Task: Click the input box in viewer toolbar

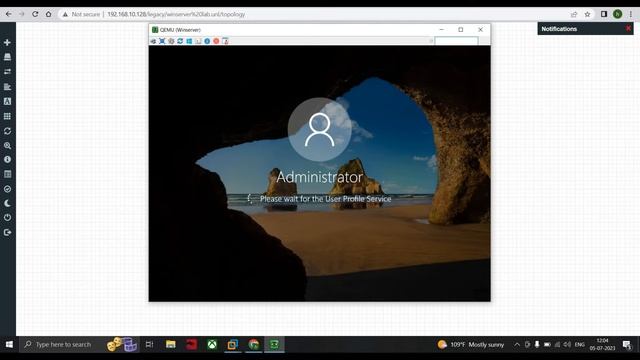Action: (456, 41)
